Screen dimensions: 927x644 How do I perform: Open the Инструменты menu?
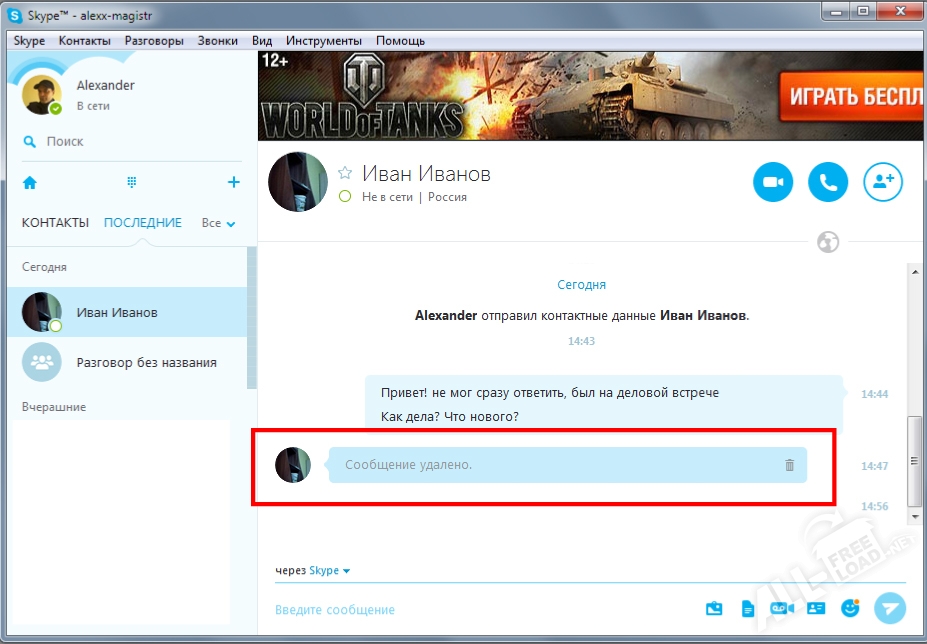[x=323, y=41]
